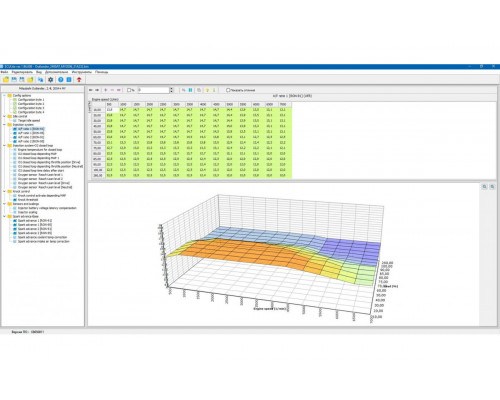500x400 pixels.
Task: Click the blue question-mark help icon
Action: pos(61,80)
